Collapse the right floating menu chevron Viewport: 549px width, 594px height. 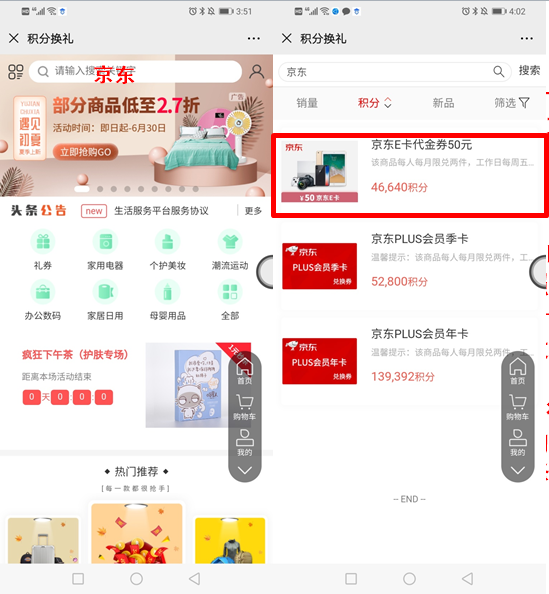tap(518, 471)
